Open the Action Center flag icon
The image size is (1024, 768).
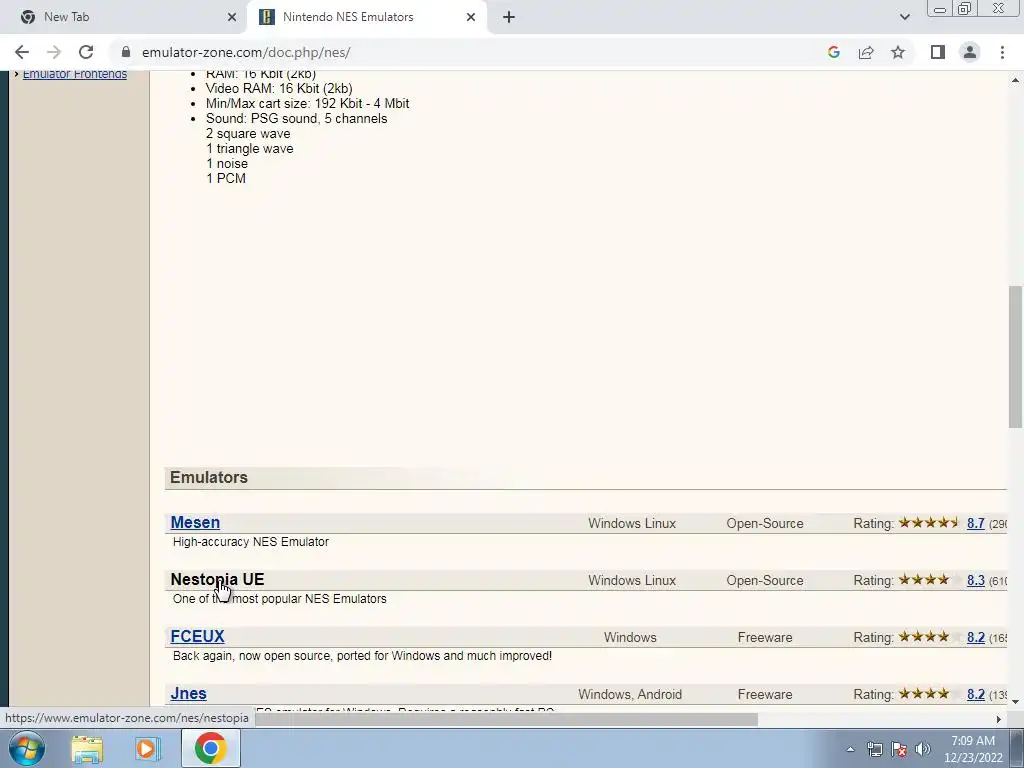coord(899,749)
